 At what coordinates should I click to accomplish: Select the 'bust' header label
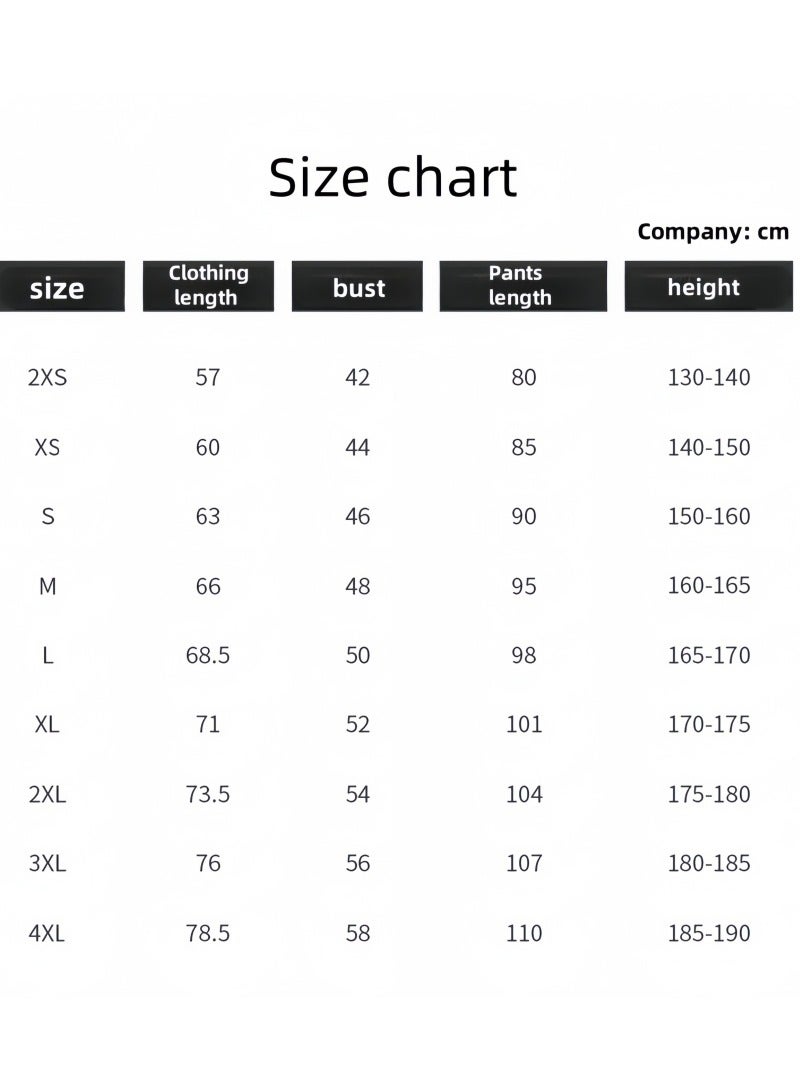[359, 288]
